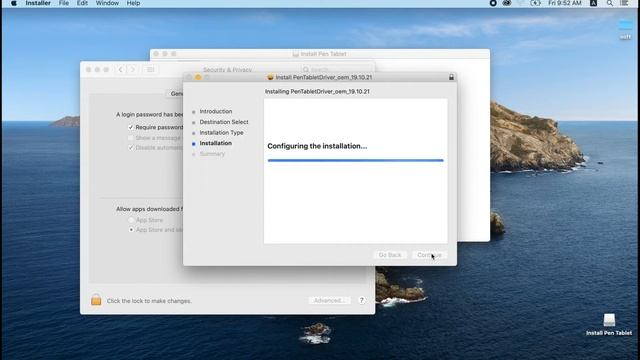Image resolution: width=640 pixels, height=360 pixels.
Task: Show all preferences grid button
Action: 150,70
